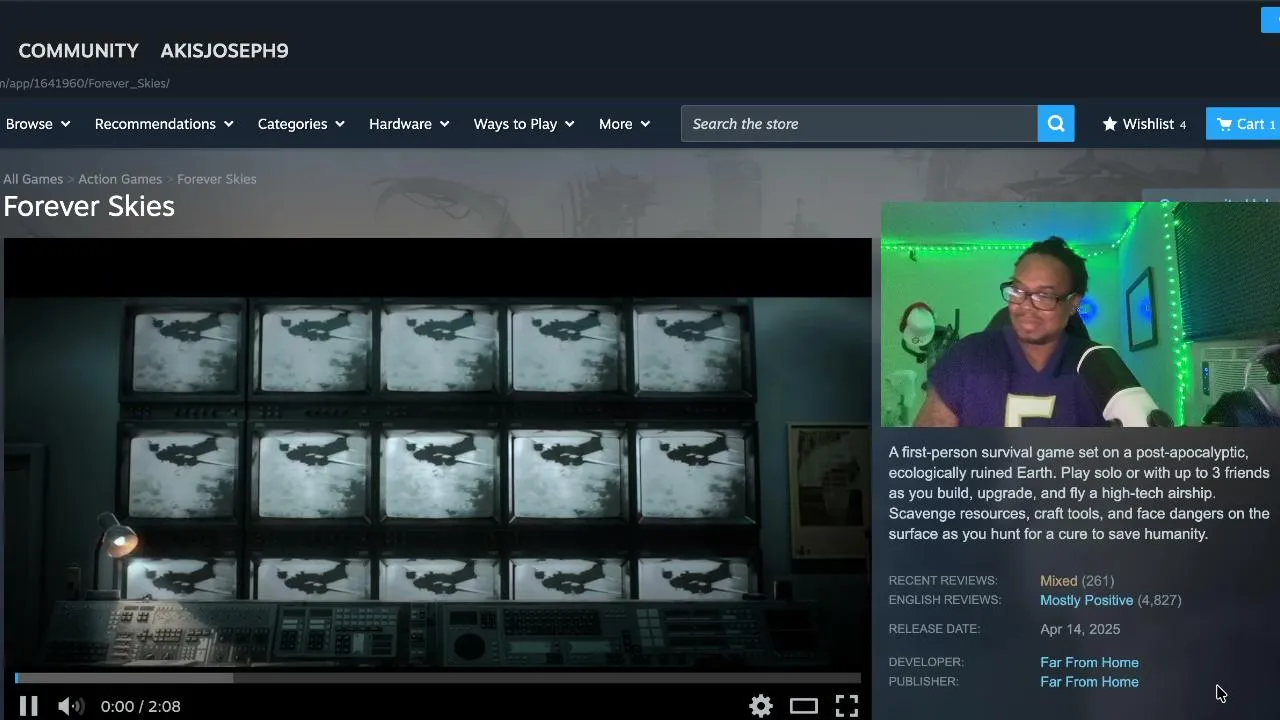Open publisher Far From Home link
The image size is (1280, 720).
coord(1089,682)
